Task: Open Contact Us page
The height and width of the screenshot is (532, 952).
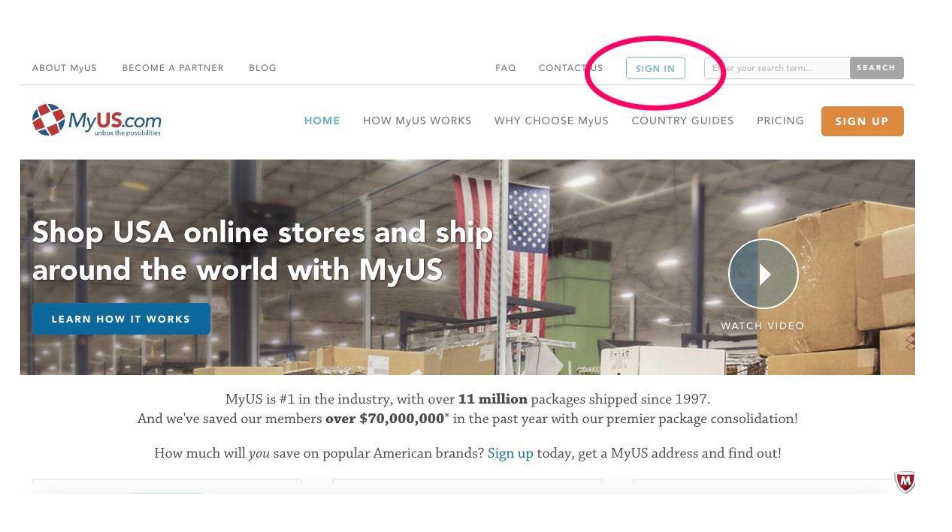Action: (571, 68)
